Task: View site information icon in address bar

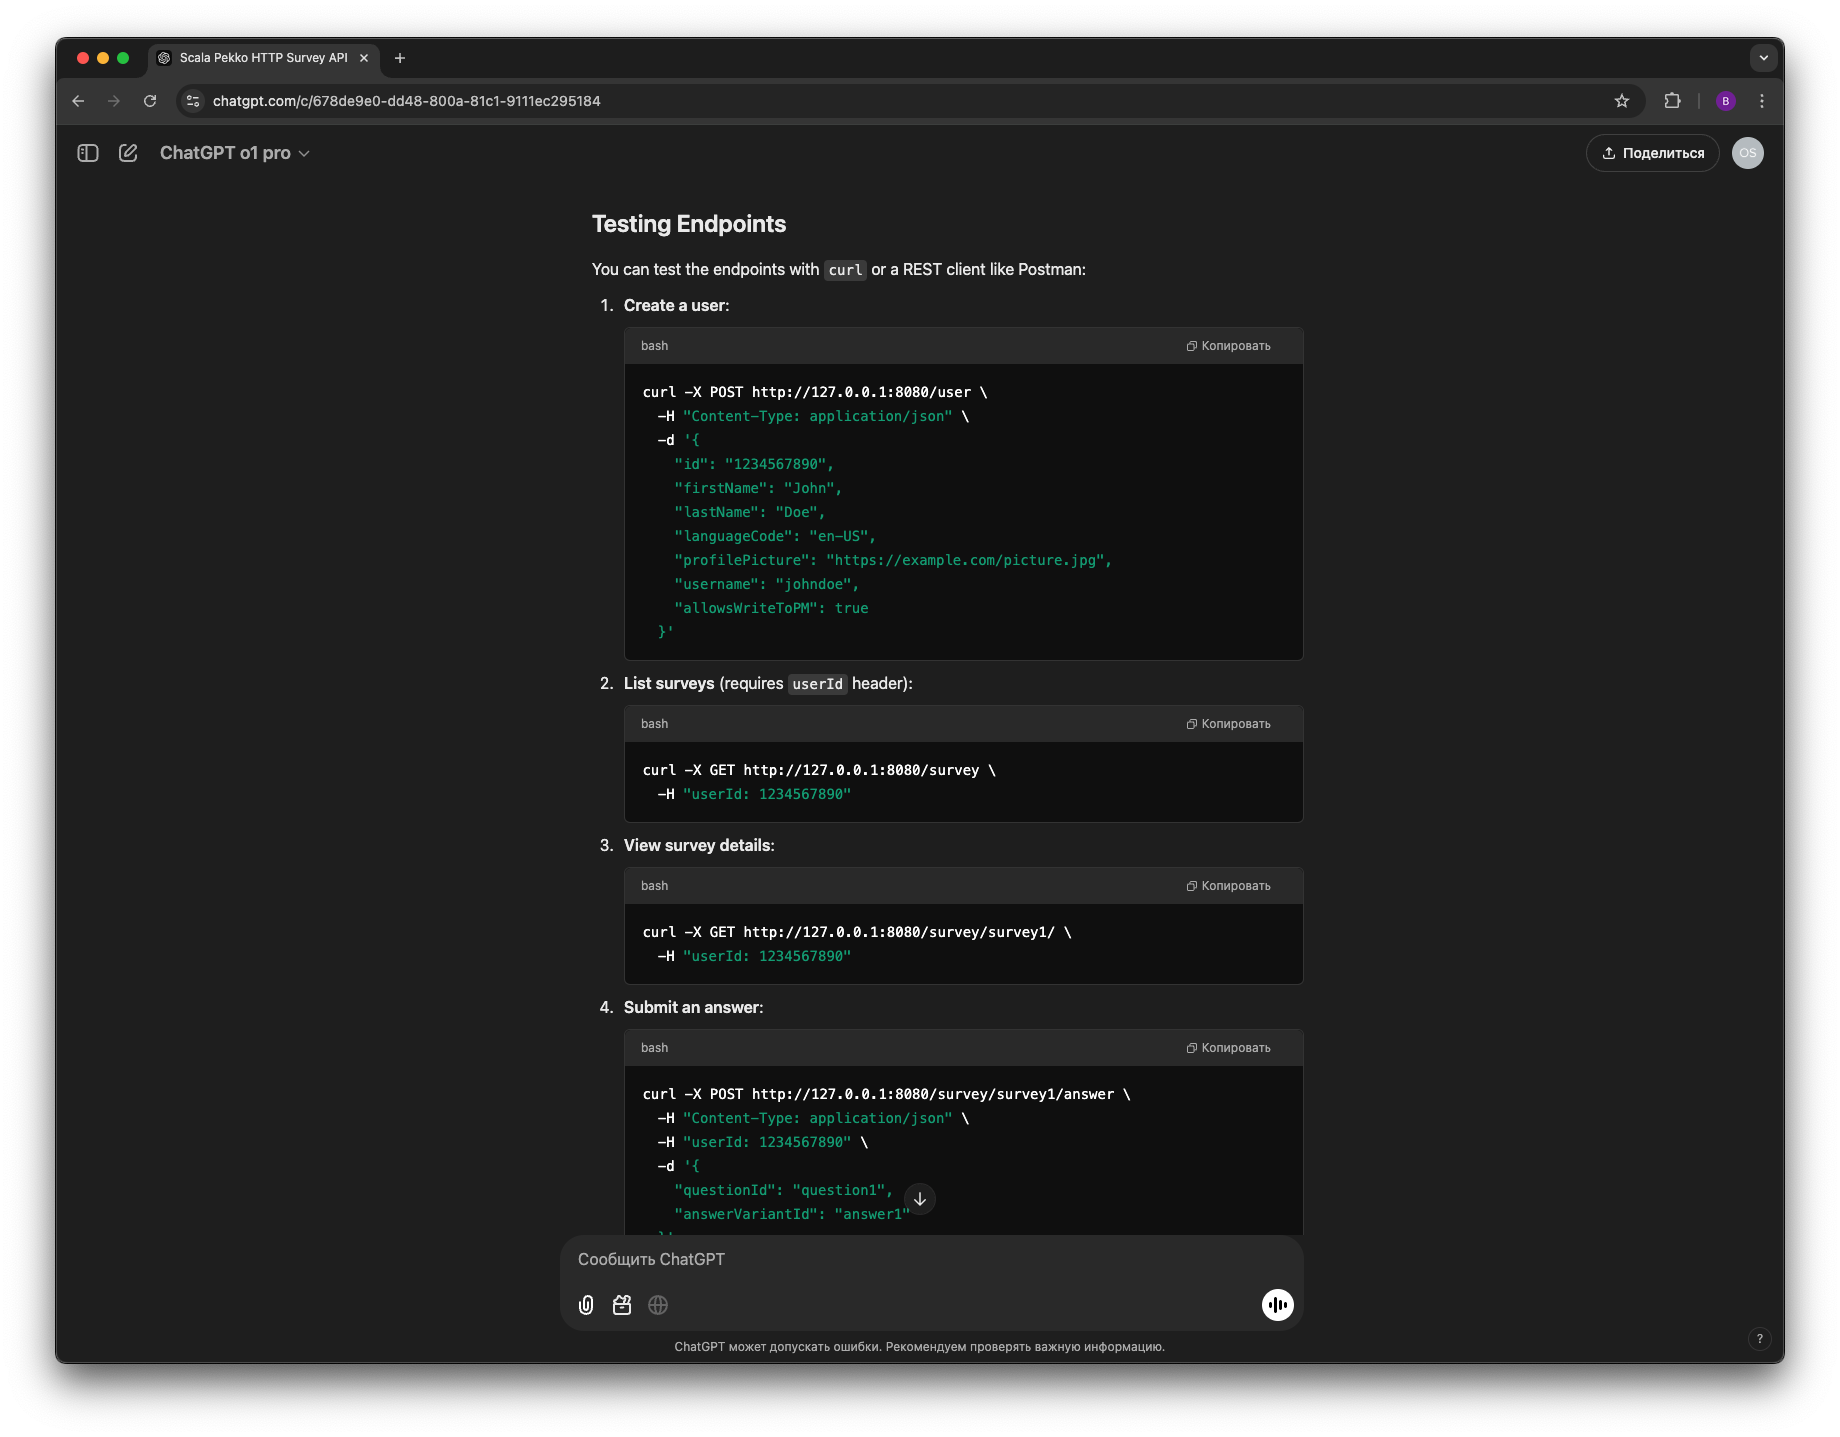Action: click(x=194, y=101)
